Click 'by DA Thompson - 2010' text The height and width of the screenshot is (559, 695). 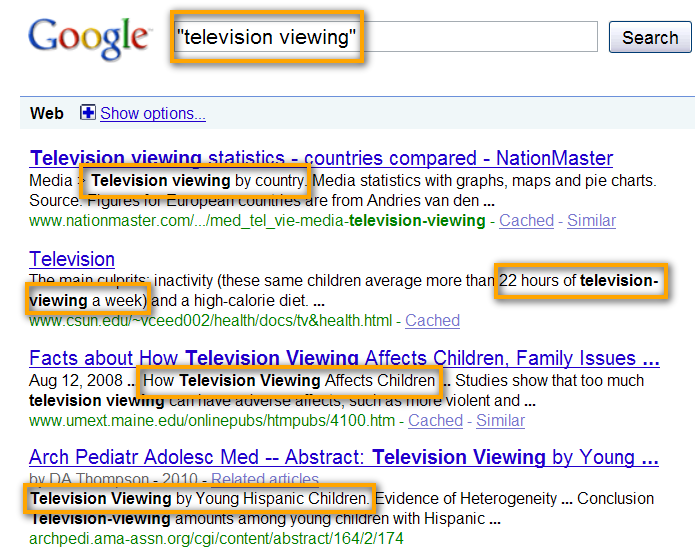coord(113,479)
